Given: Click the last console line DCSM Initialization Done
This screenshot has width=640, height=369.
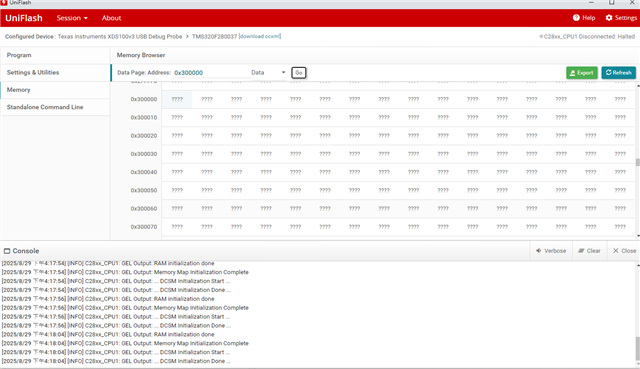Looking at the screenshot, I should [116, 361].
